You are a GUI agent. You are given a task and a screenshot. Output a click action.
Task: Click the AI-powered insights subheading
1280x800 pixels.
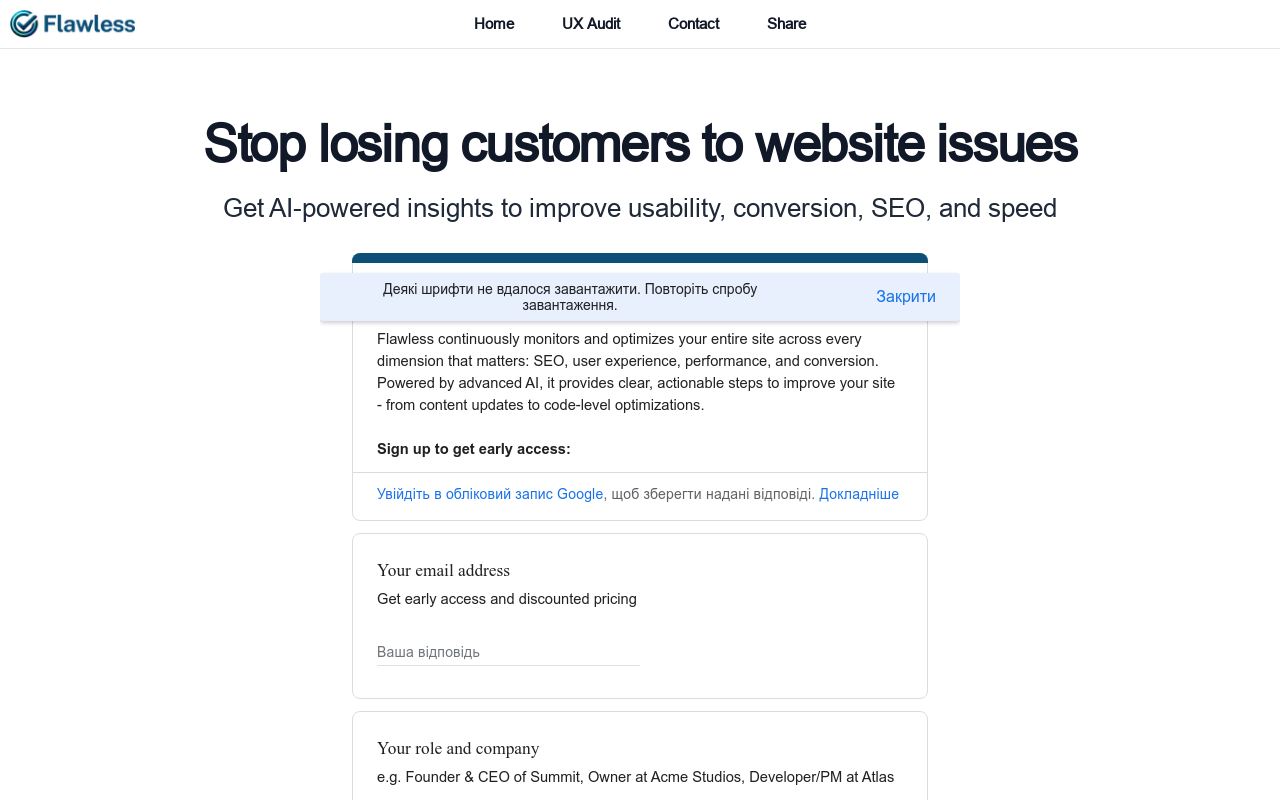click(640, 208)
